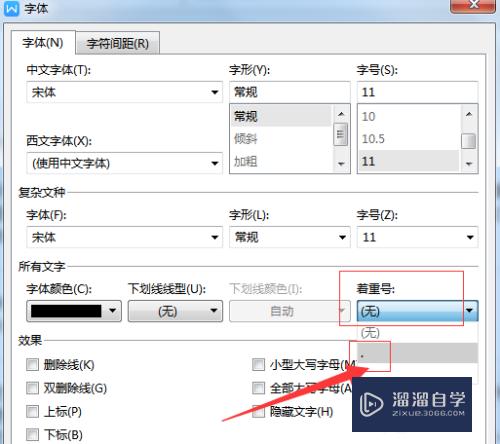Choose (无) option in 着重号 list
The height and width of the screenshot is (444, 500).
pos(417,333)
